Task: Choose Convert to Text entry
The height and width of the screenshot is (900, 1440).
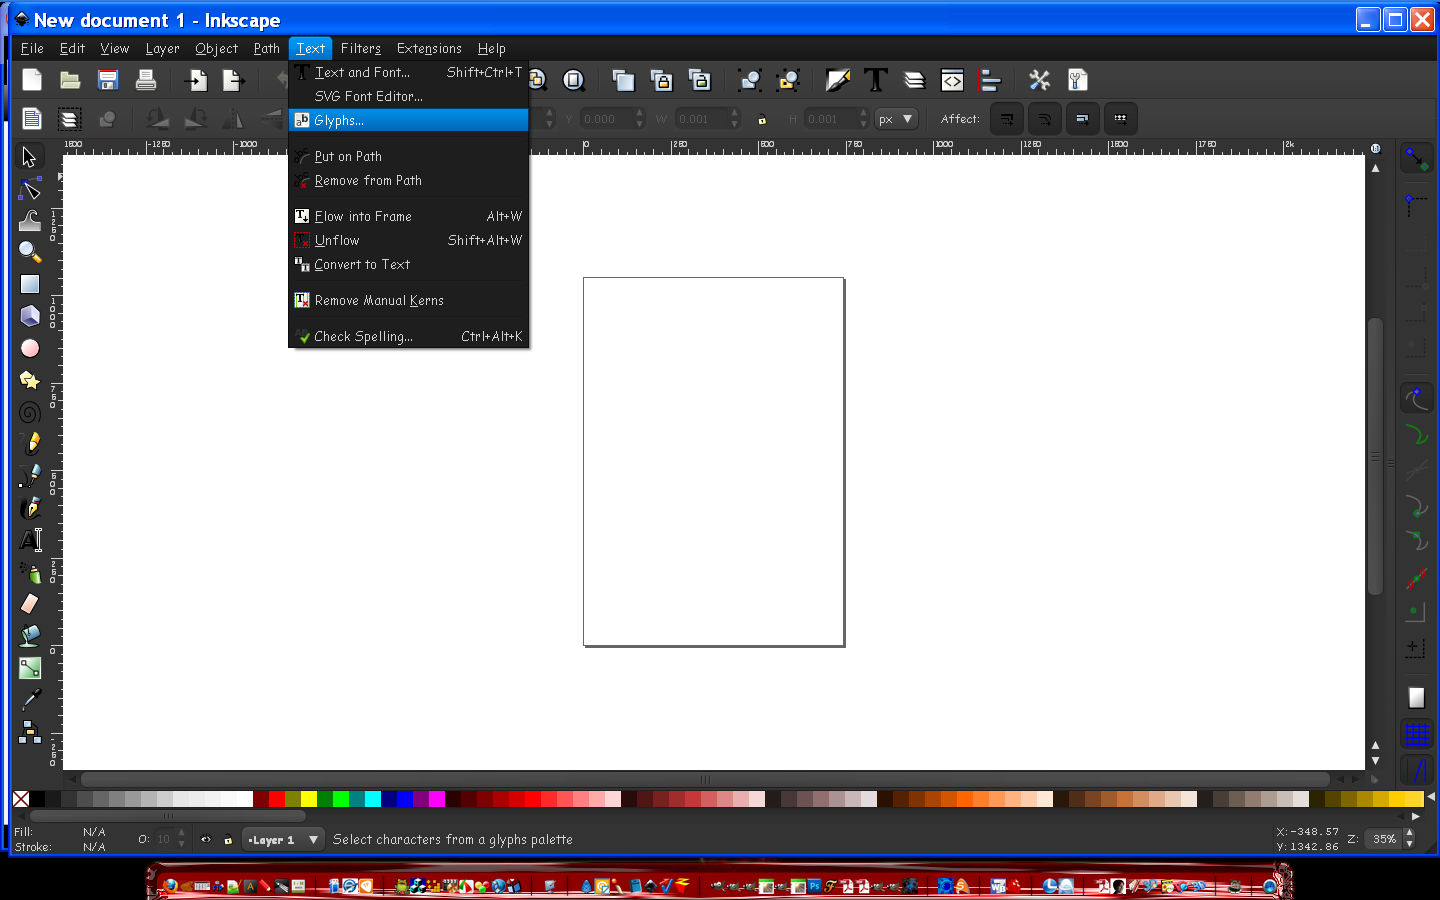Action: coord(409,264)
